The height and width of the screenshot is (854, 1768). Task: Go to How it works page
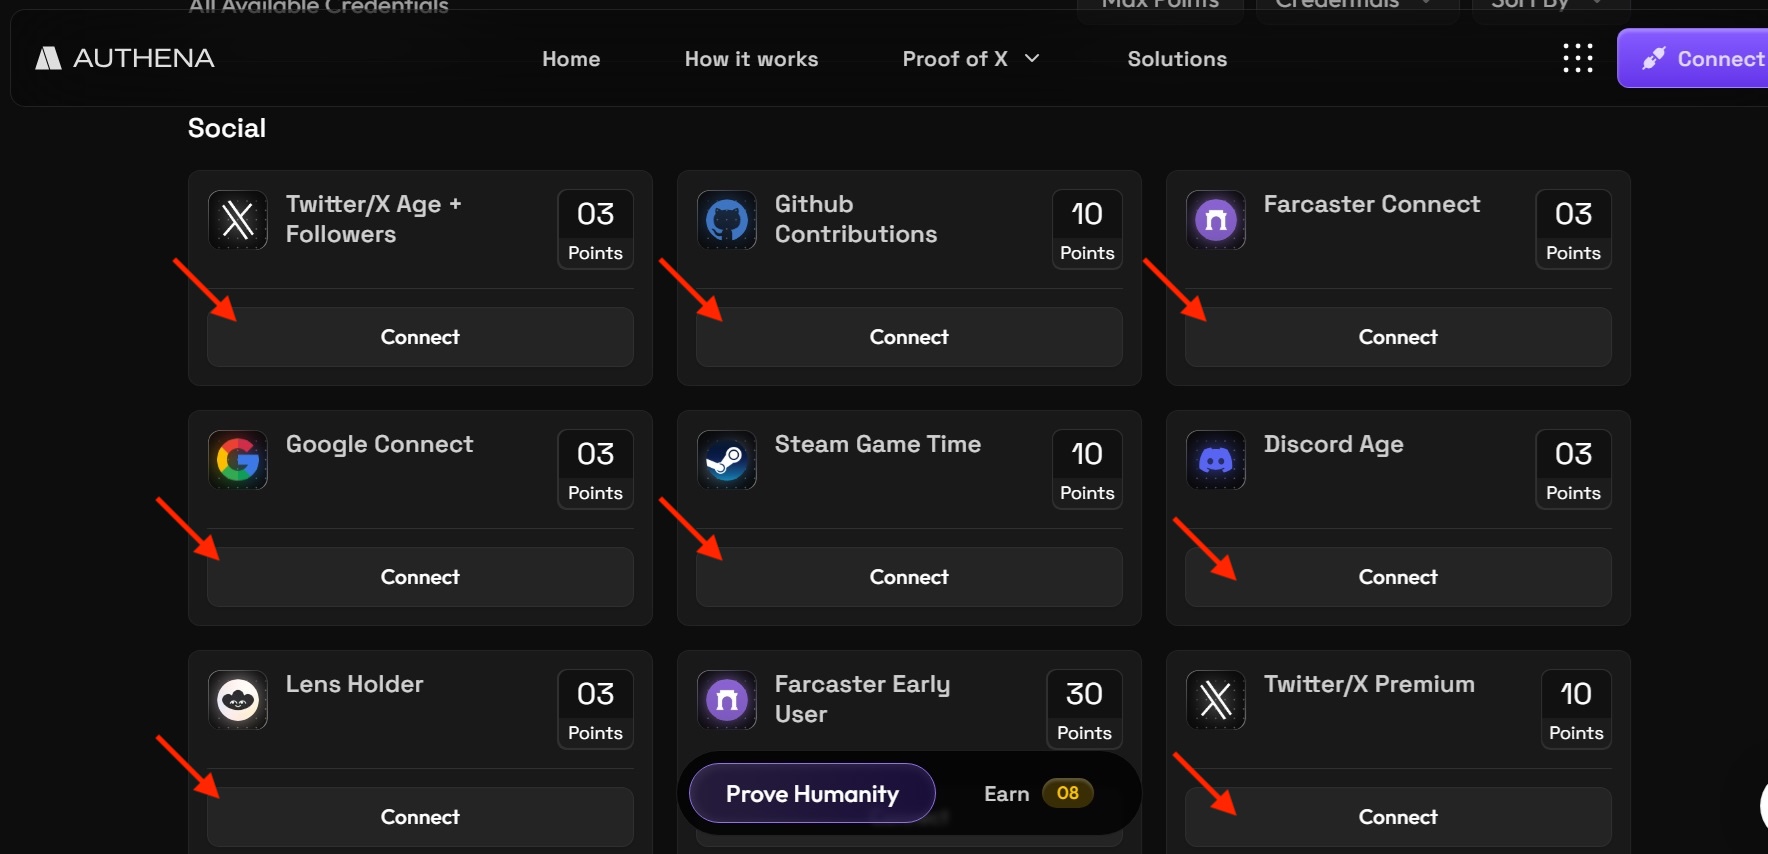point(751,59)
